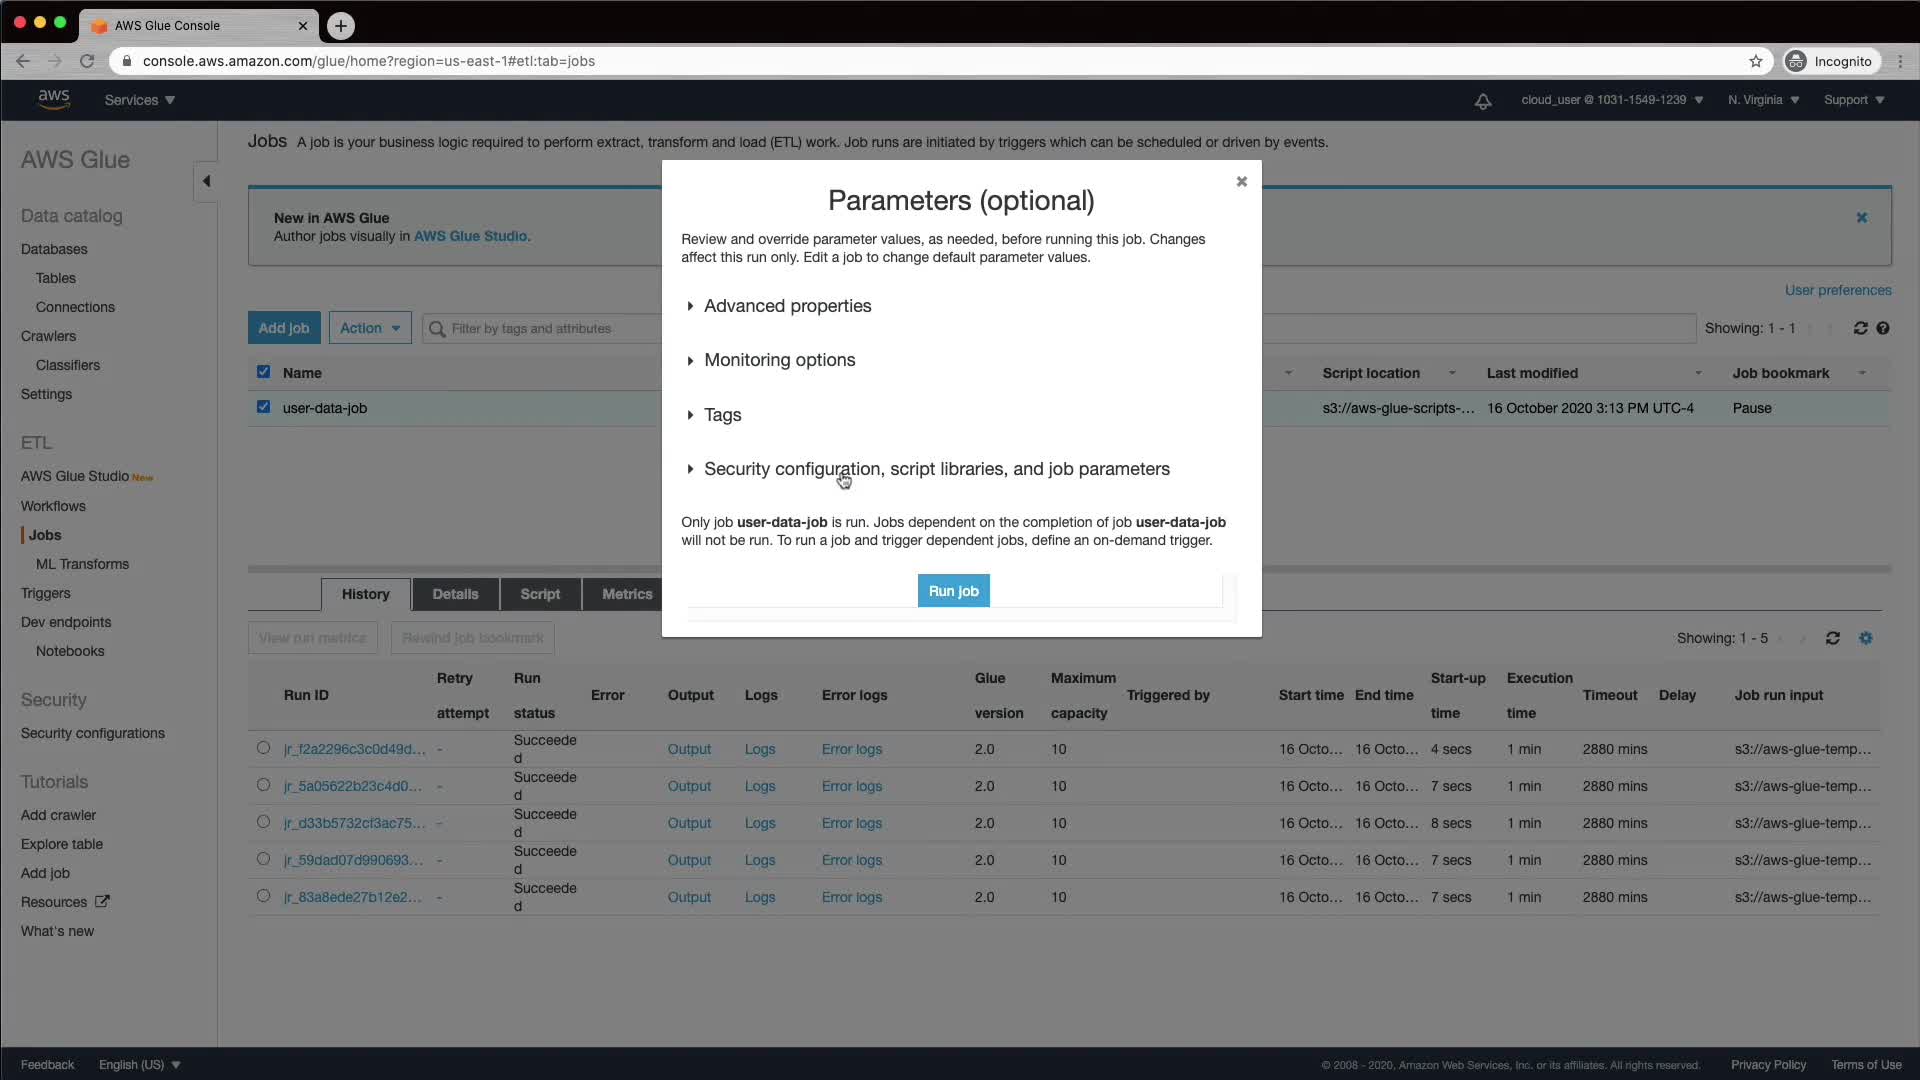
Task: Refresh the run history list
Action: [1832, 638]
